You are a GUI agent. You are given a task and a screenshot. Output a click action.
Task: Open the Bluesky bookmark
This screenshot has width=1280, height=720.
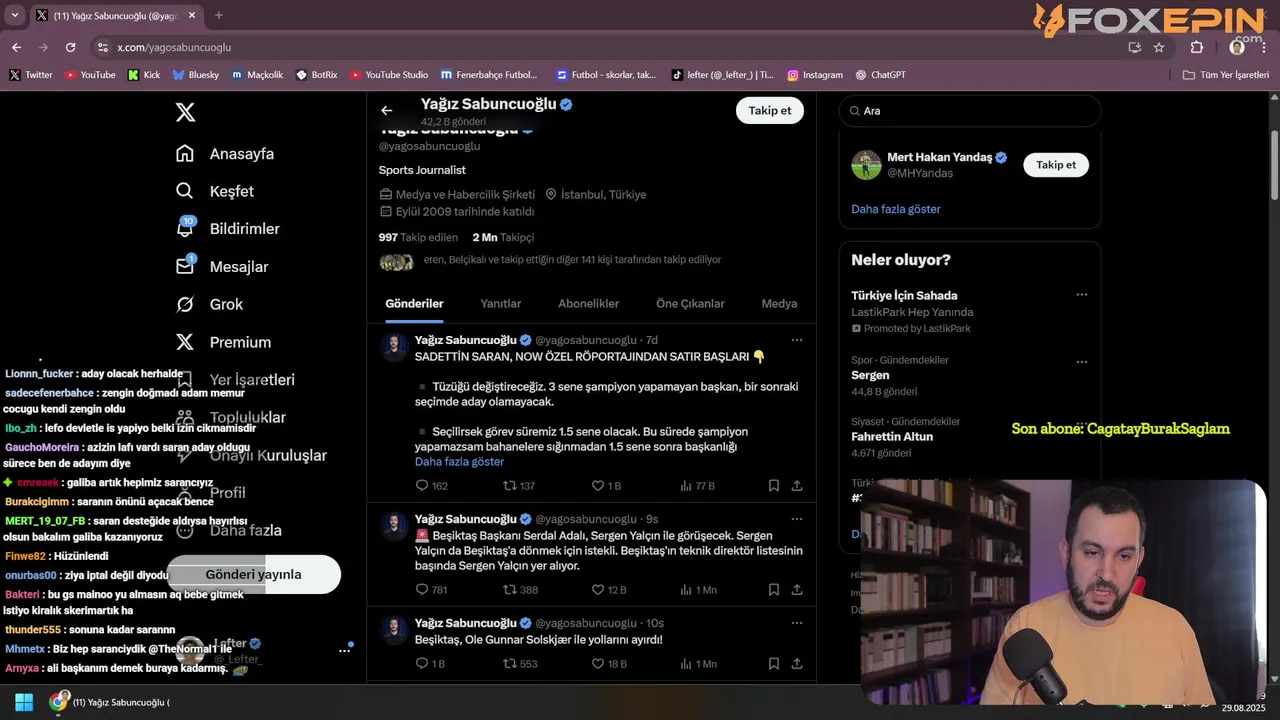point(196,75)
